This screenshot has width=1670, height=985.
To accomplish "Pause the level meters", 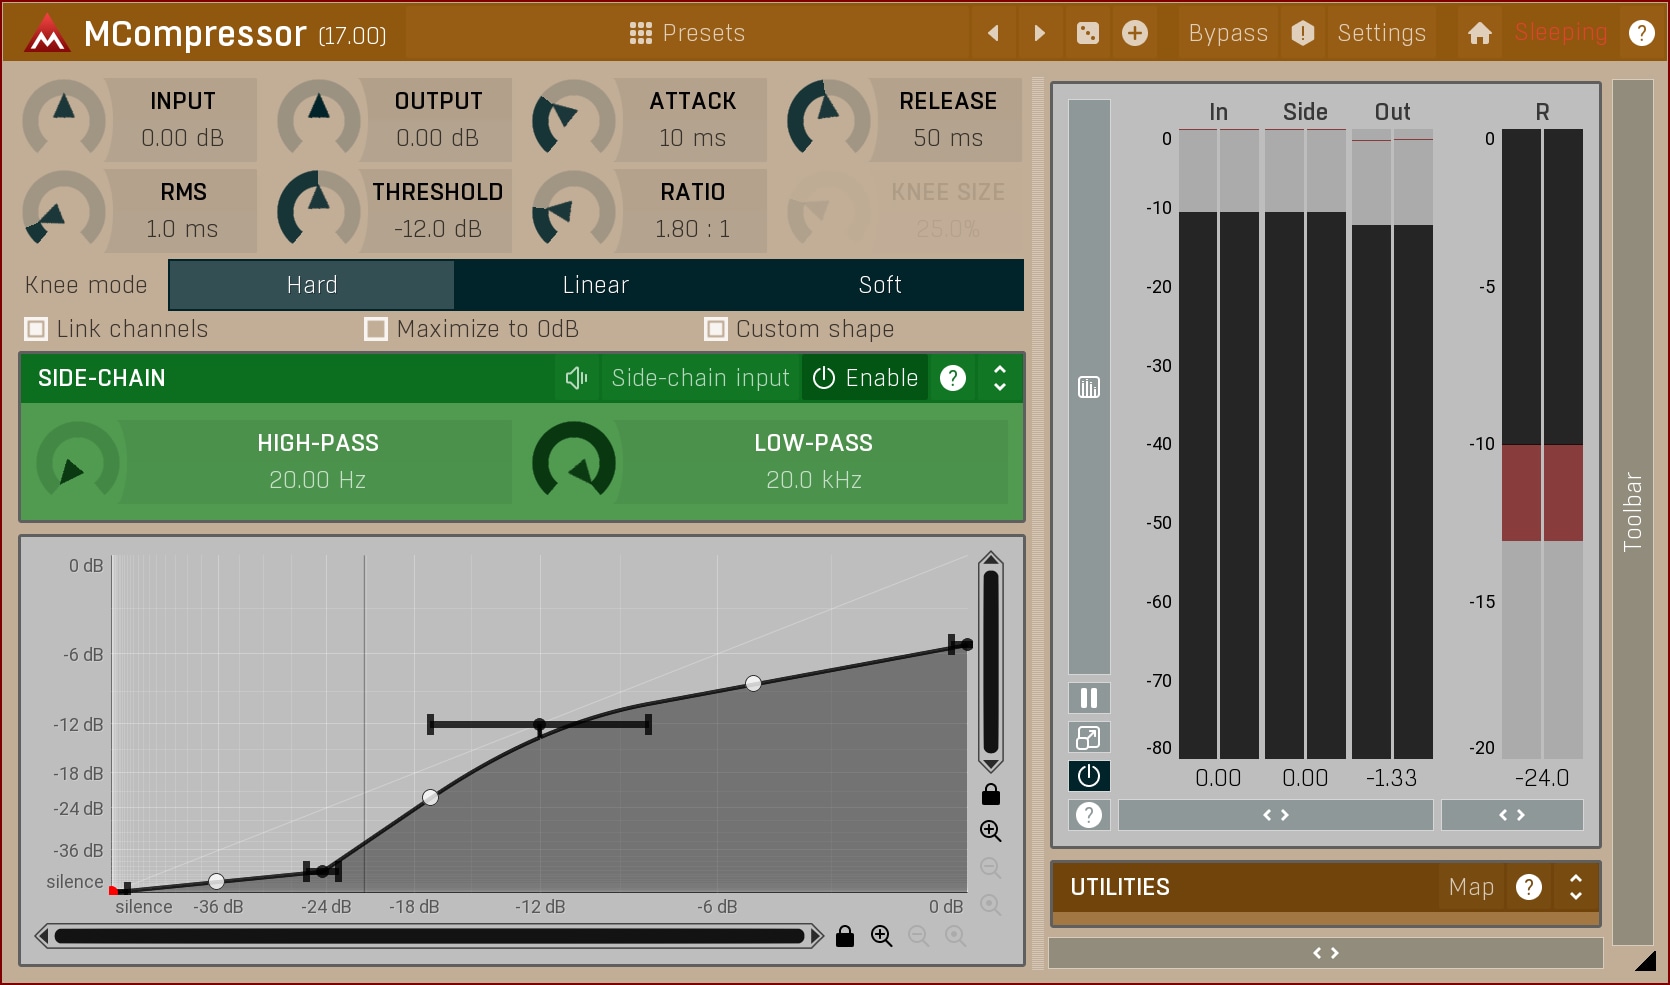I will [x=1089, y=698].
